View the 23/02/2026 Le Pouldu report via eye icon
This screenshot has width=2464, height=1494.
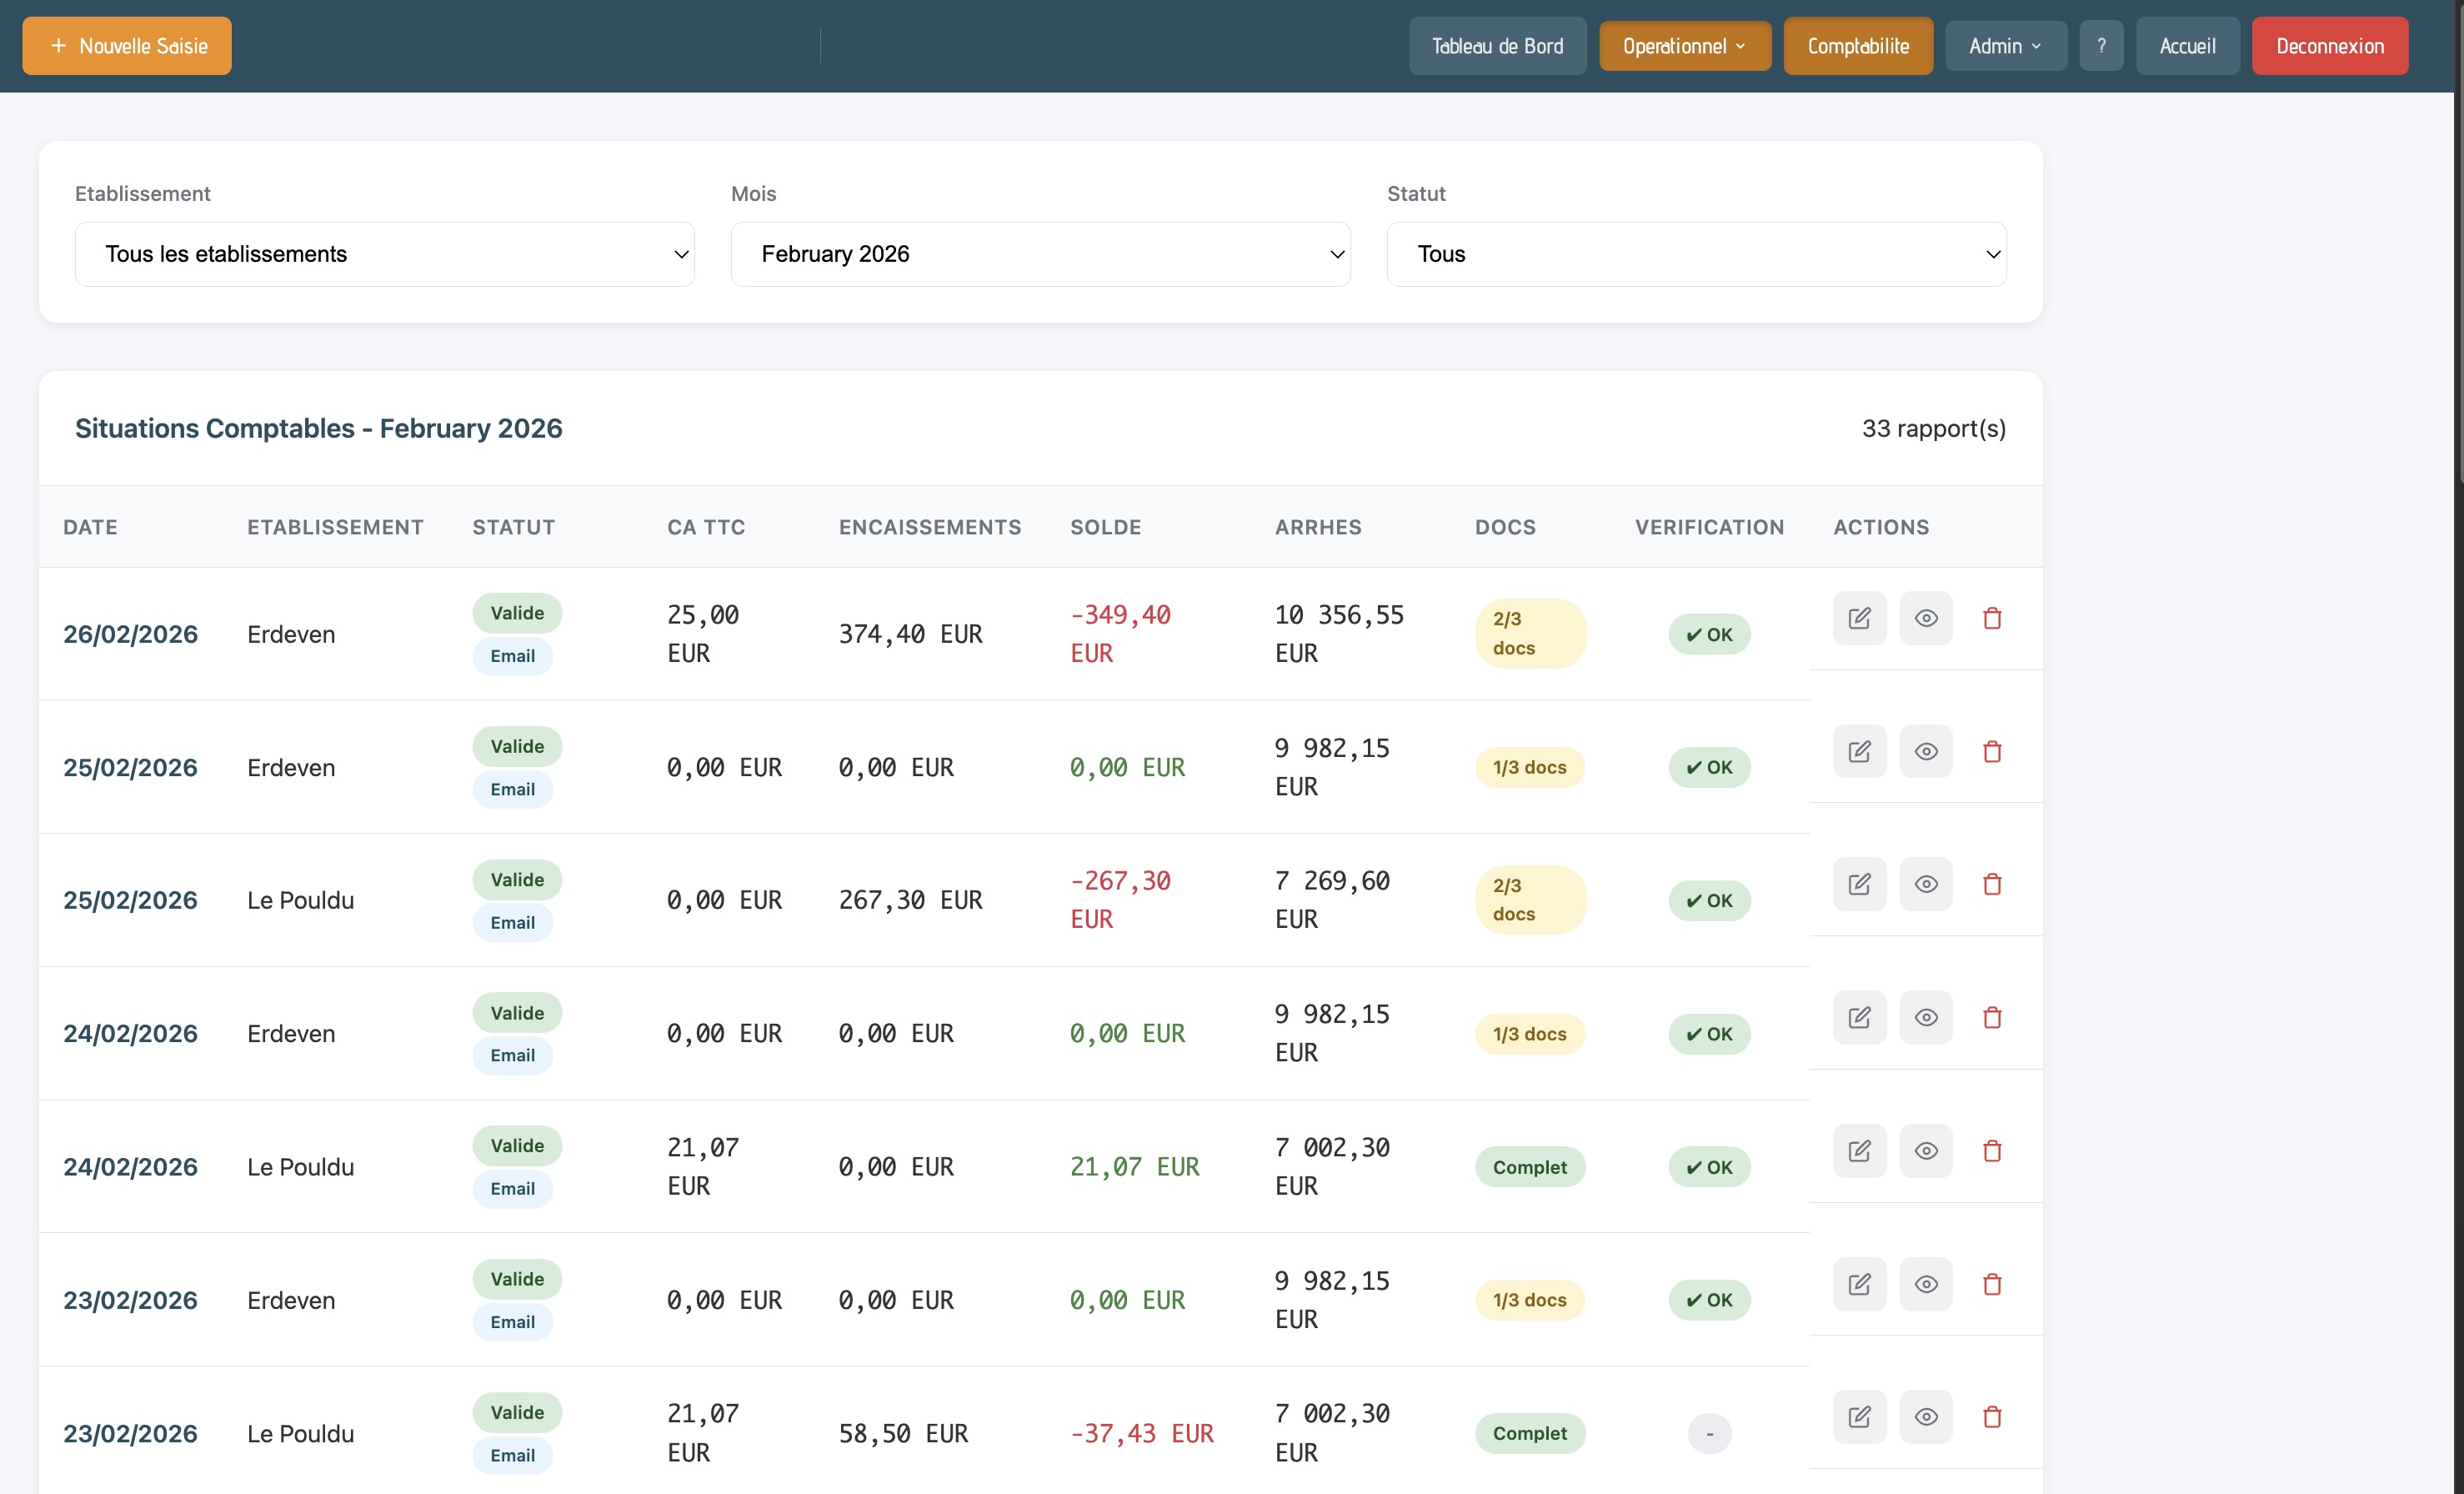click(1925, 1417)
